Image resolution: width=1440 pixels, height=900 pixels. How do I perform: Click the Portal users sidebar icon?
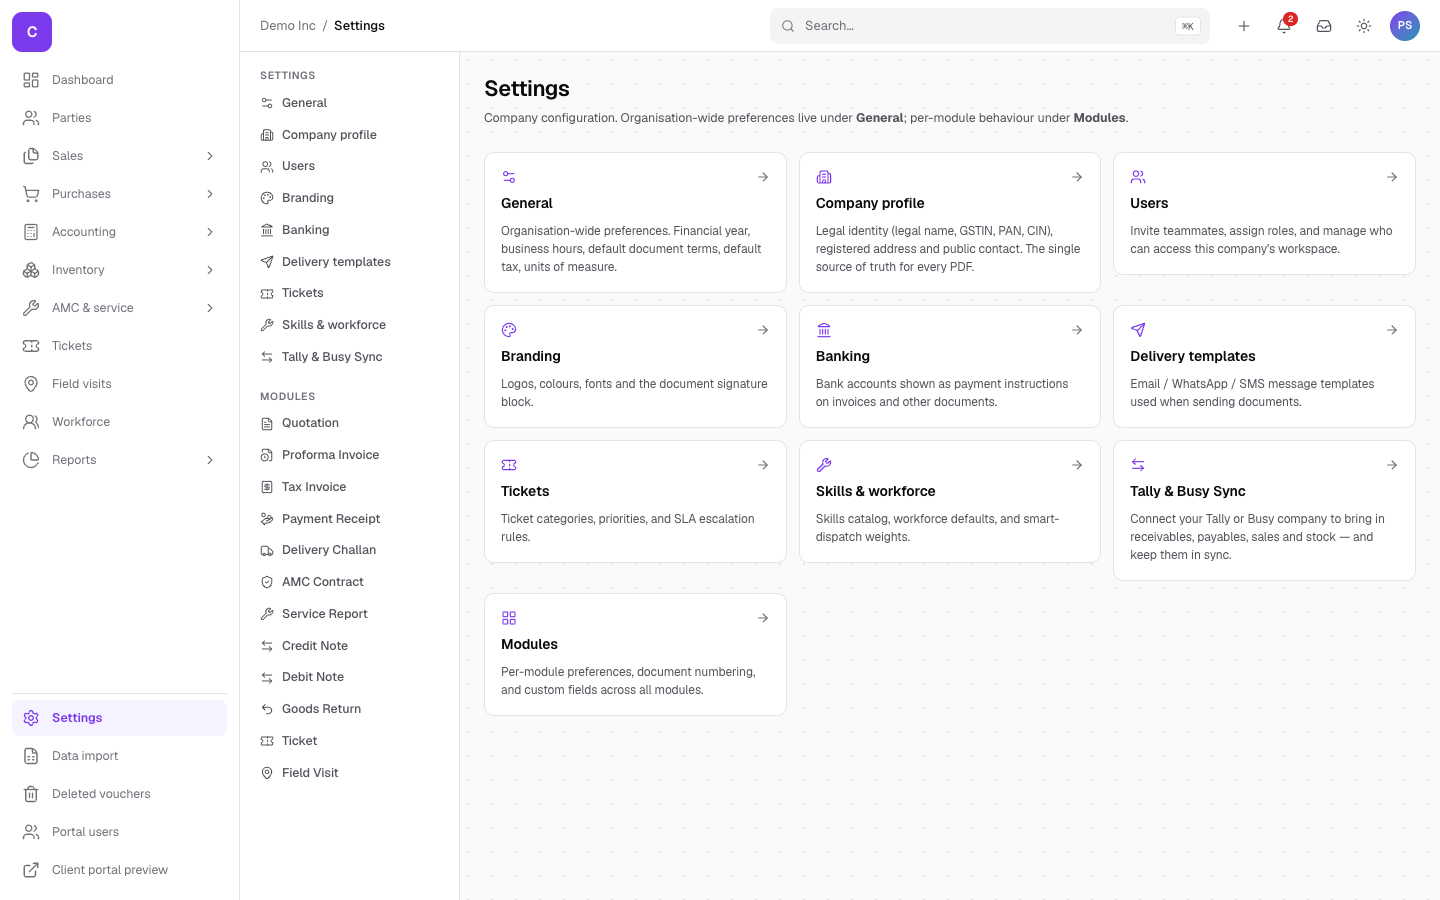31,832
